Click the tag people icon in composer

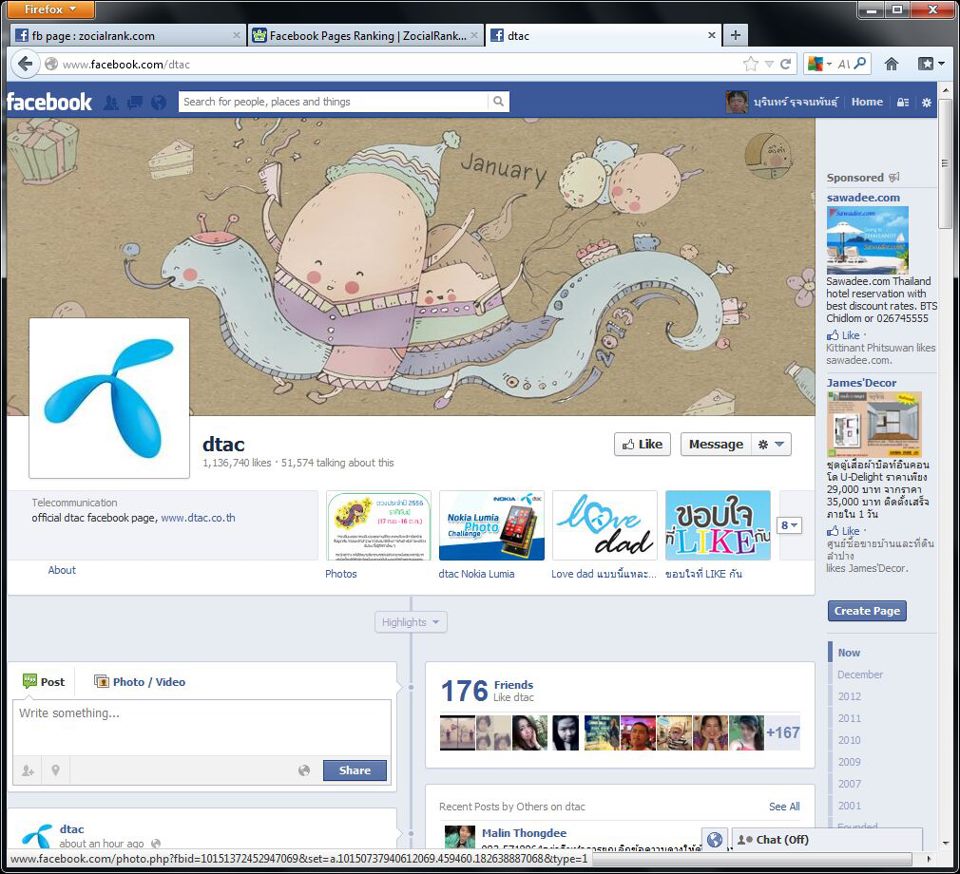28,770
